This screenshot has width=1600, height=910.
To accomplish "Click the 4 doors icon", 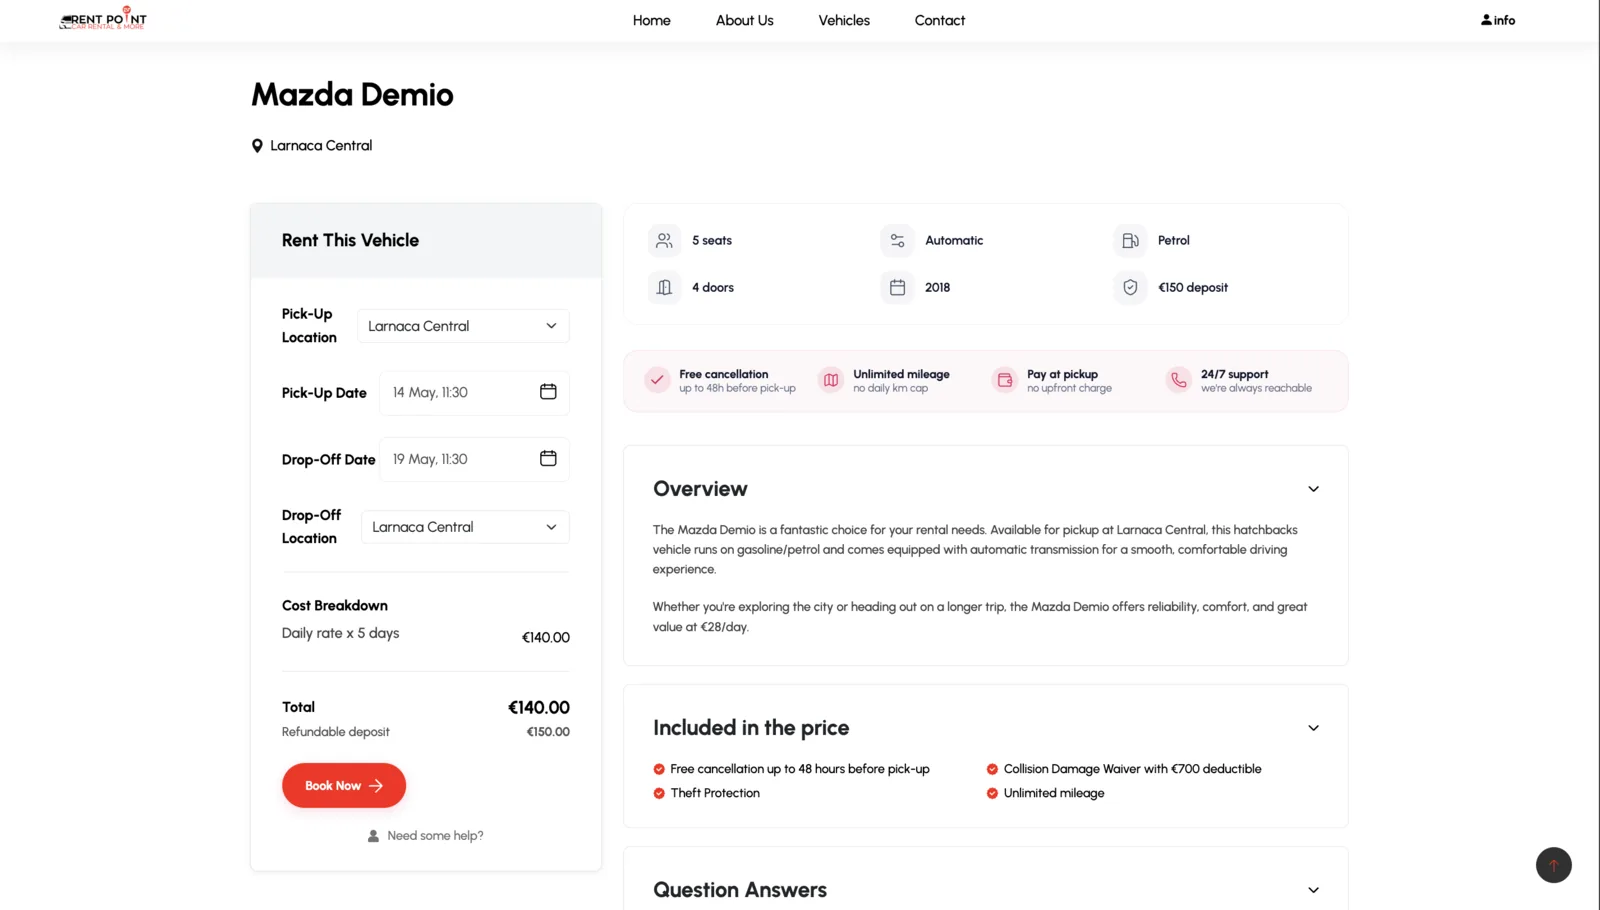I will [664, 287].
